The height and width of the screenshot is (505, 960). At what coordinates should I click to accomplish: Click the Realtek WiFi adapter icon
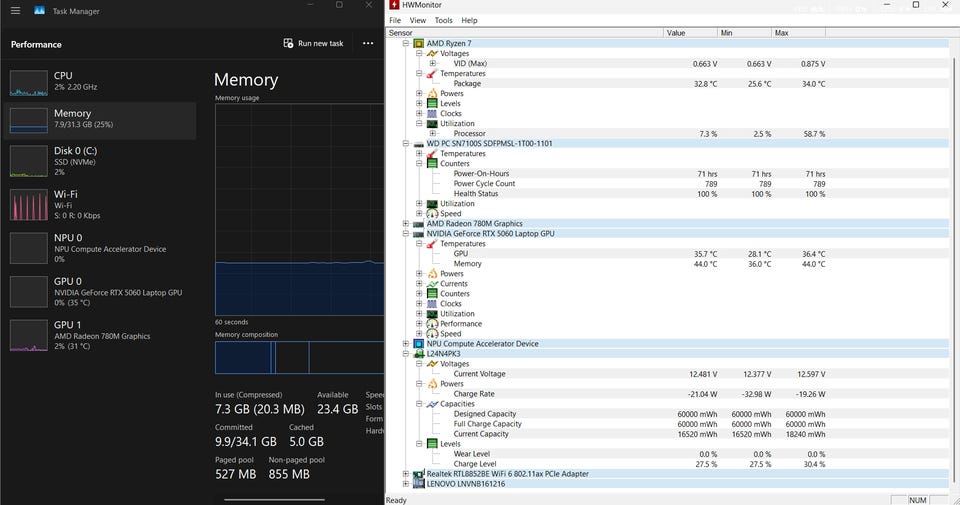(x=419, y=474)
